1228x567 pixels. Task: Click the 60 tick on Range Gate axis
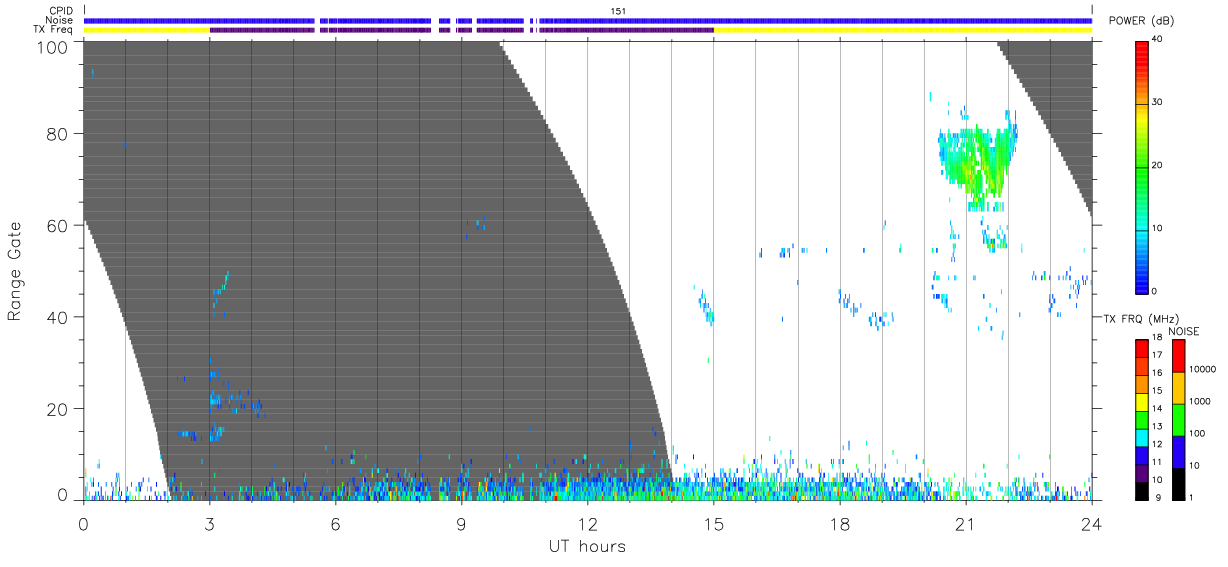click(x=58, y=225)
